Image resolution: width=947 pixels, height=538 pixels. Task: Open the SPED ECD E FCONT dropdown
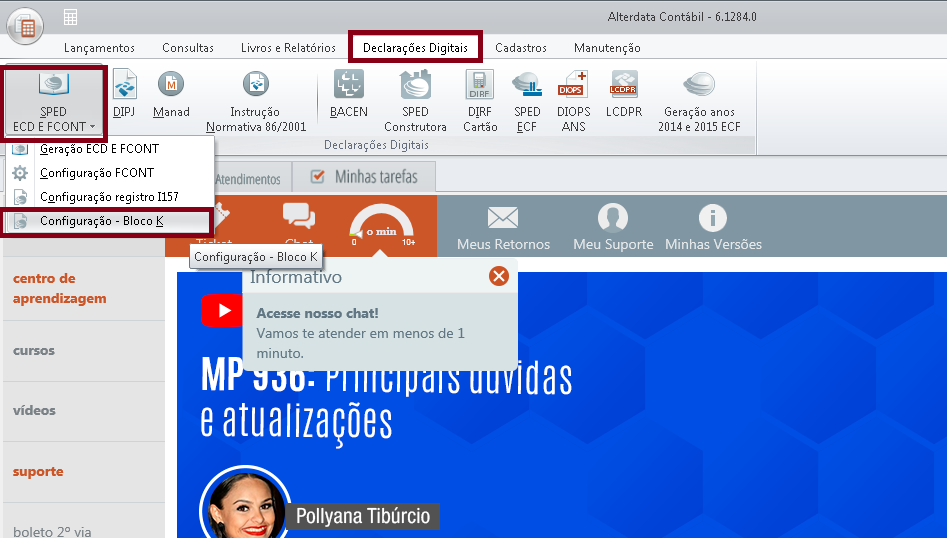pos(54,103)
